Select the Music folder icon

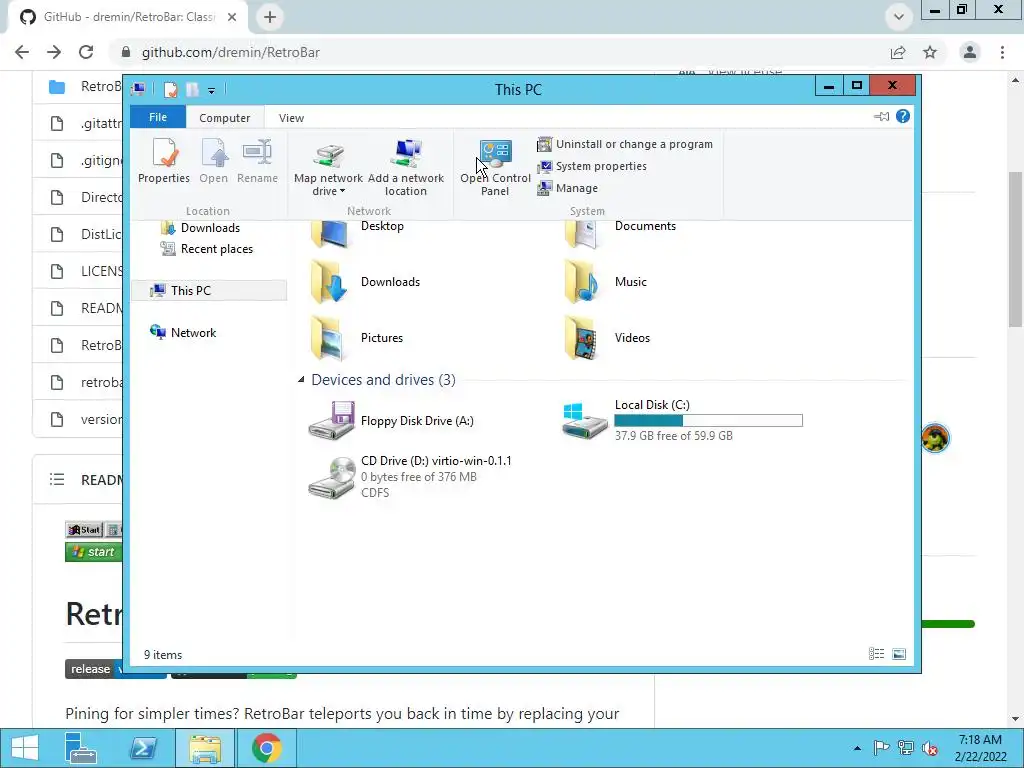pos(583,282)
